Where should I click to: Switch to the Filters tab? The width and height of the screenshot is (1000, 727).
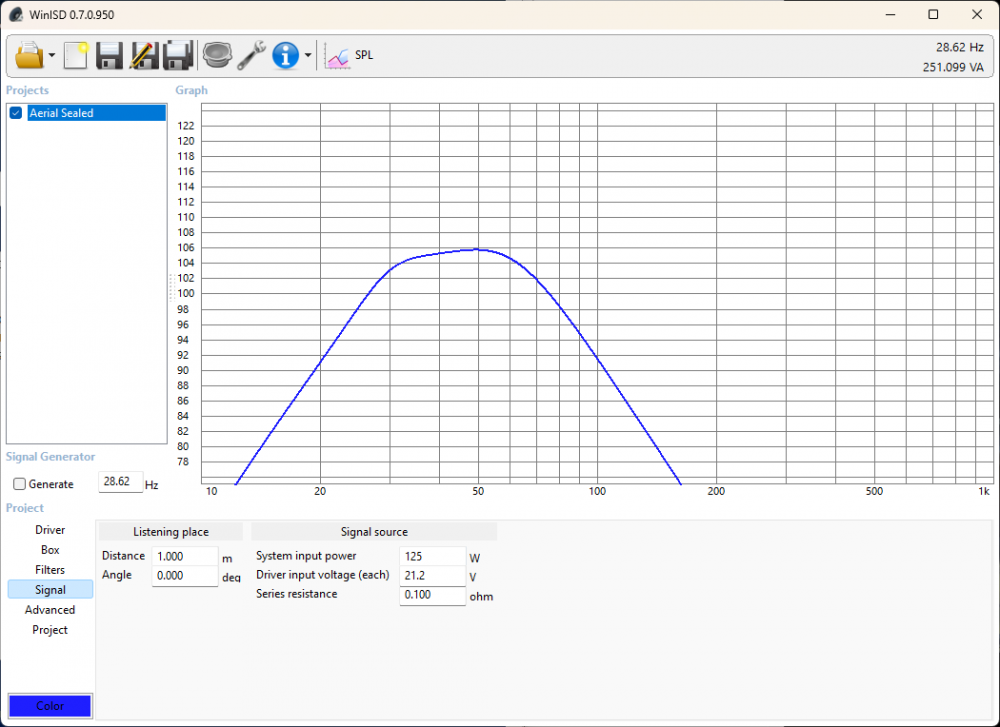pos(50,570)
